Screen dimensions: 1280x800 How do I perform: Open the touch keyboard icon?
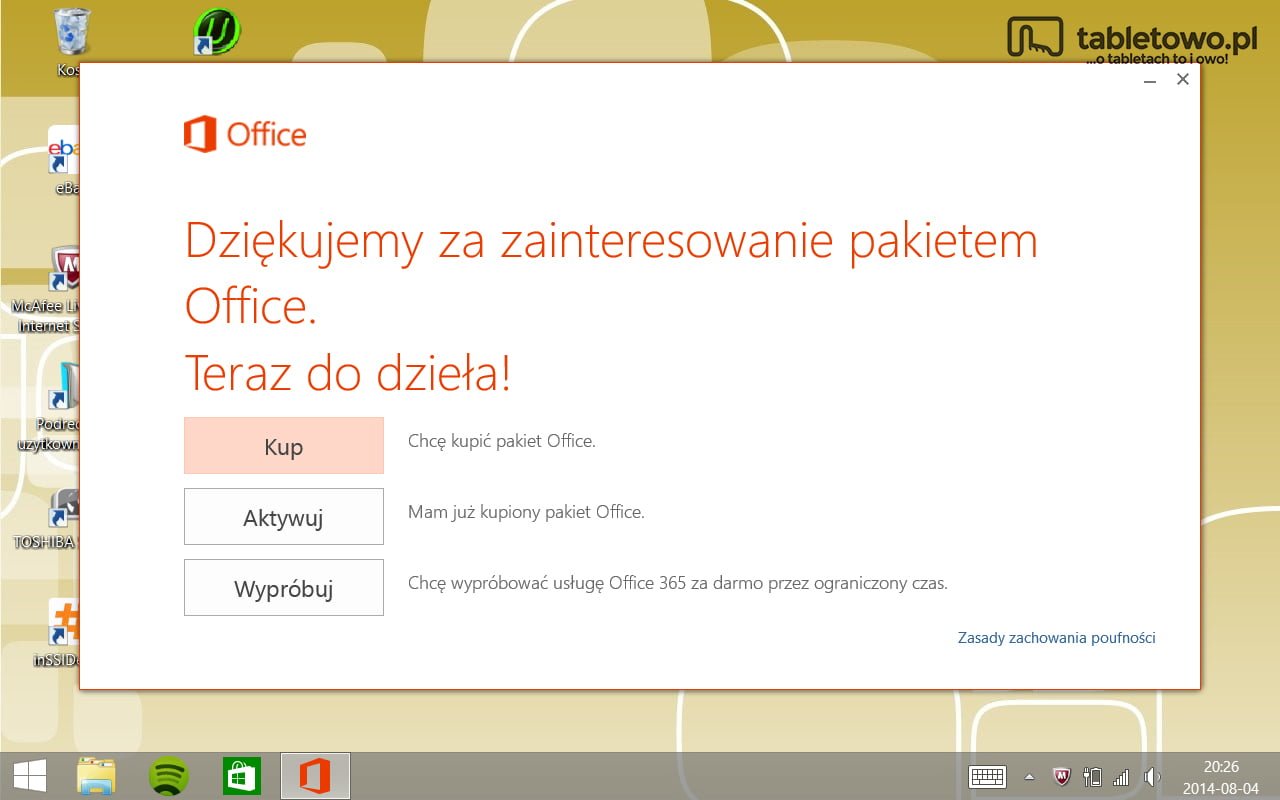(x=987, y=777)
